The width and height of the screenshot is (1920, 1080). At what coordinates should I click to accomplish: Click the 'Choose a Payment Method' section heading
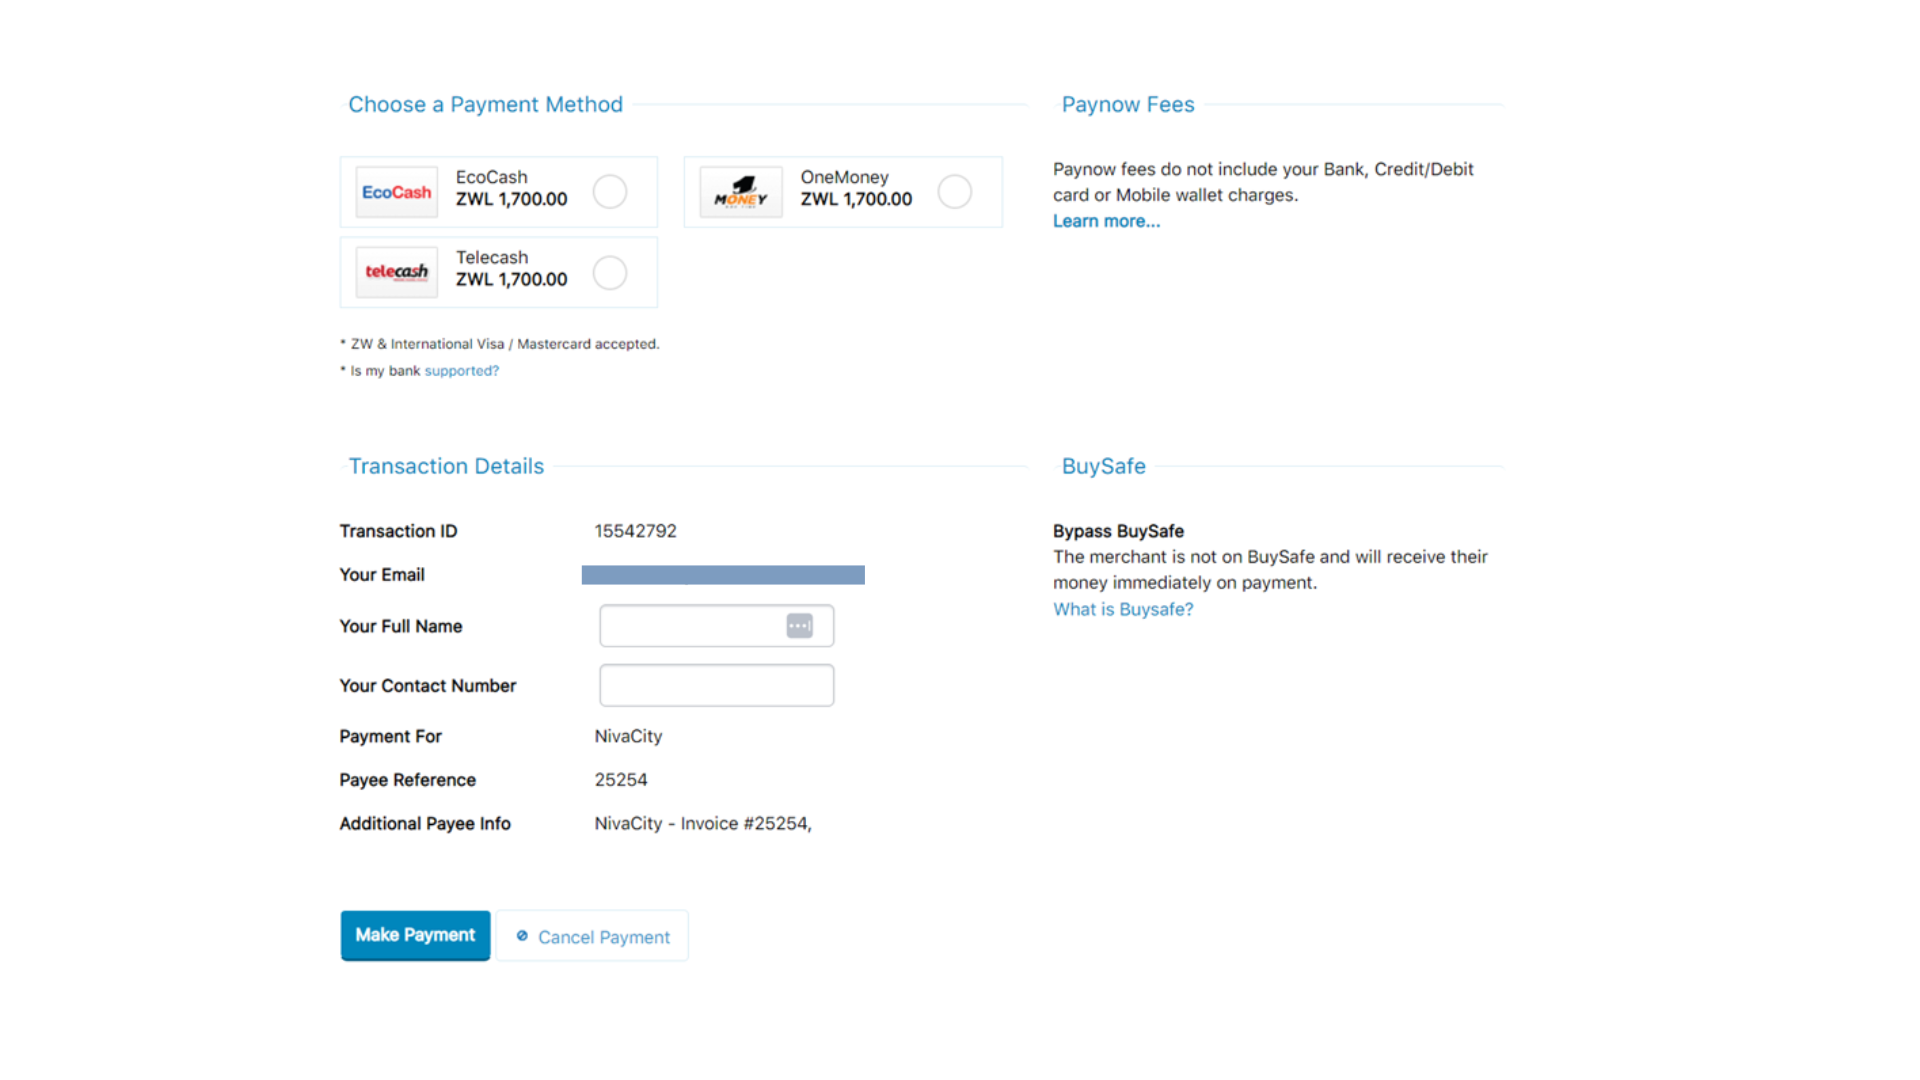pyautogui.click(x=485, y=104)
